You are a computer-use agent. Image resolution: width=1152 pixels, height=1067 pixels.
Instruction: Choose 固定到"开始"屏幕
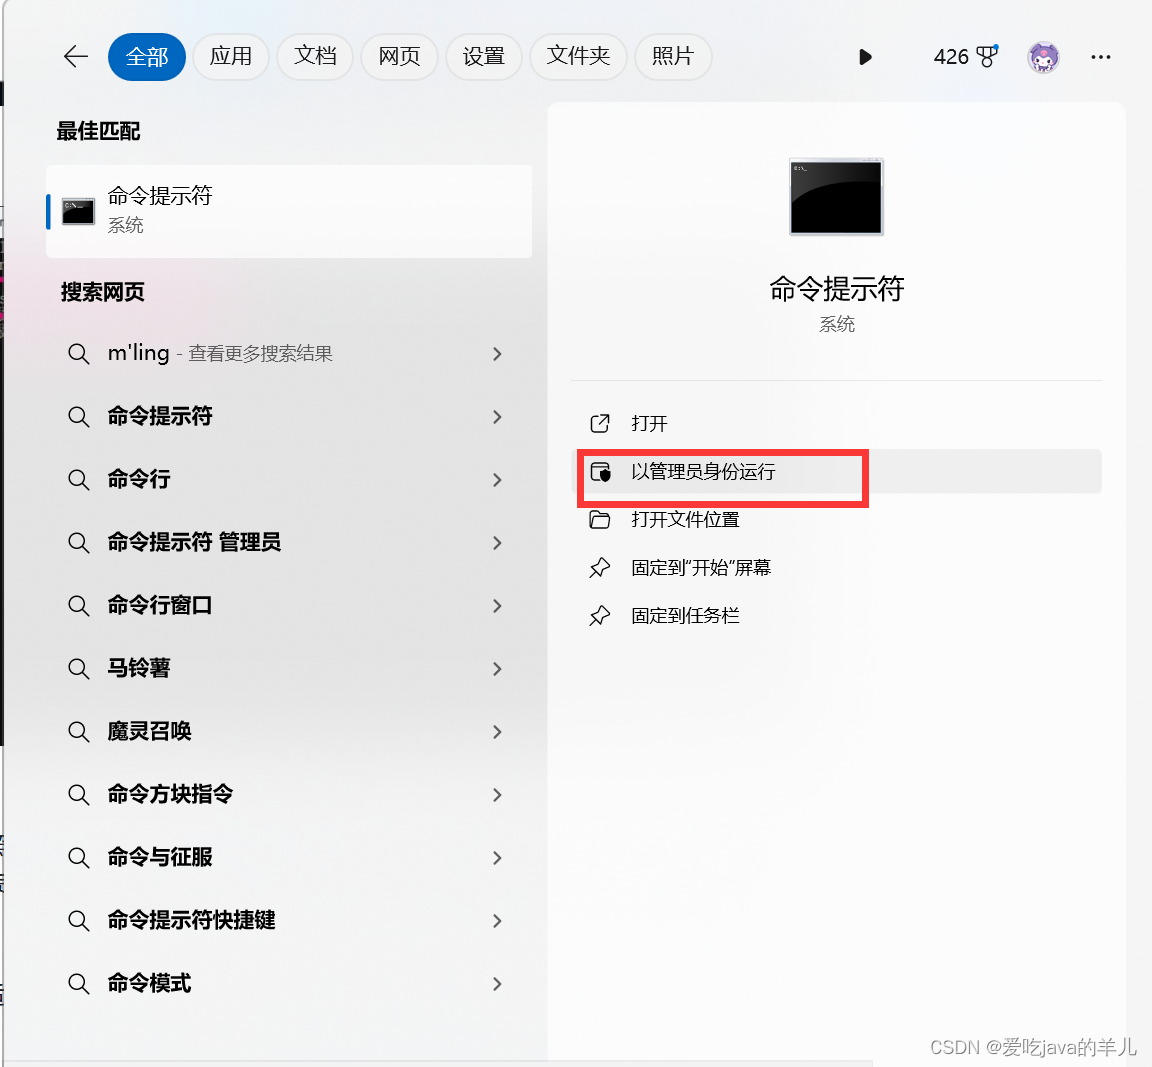pyautogui.click(x=836, y=567)
